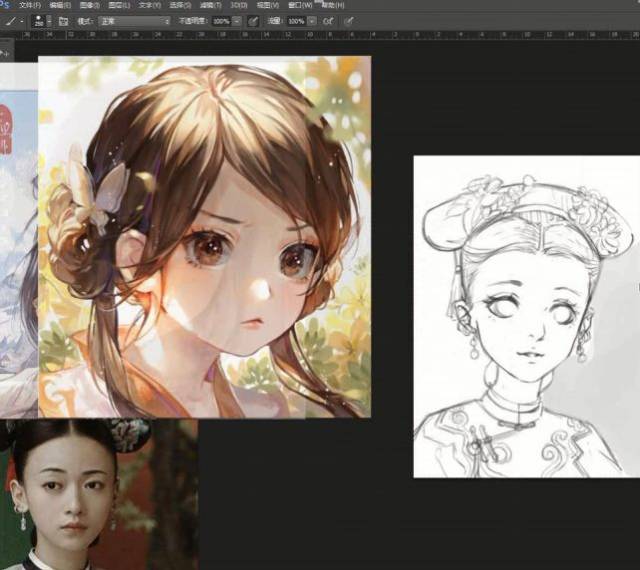
Task: Click the Photoshop Ps logo icon
Action: coord(4,4)
